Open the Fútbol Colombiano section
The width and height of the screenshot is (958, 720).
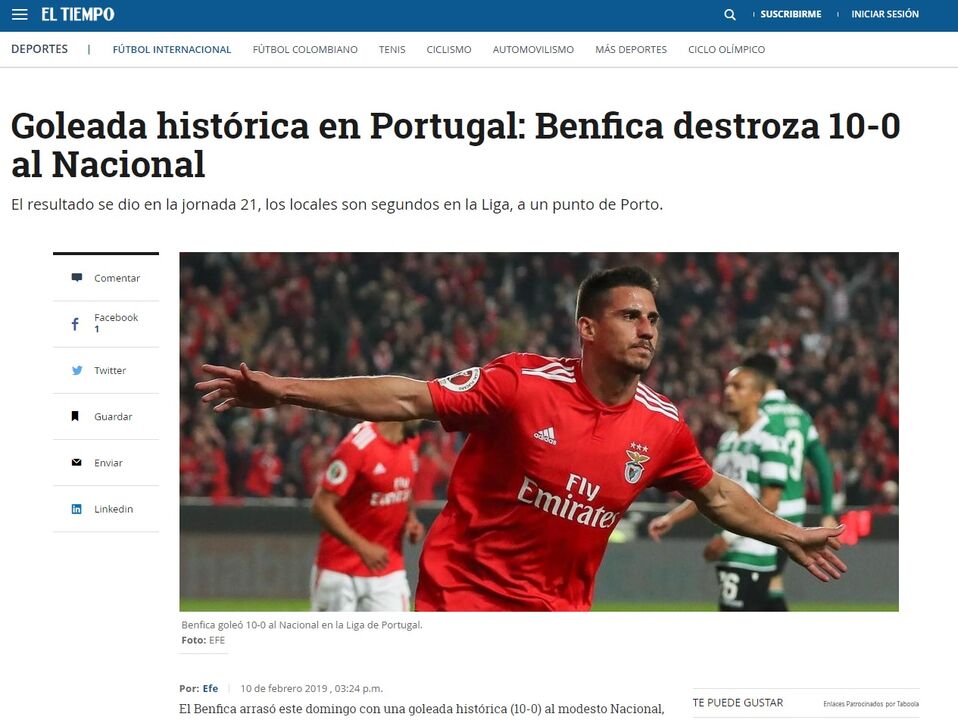click(305, 50)
